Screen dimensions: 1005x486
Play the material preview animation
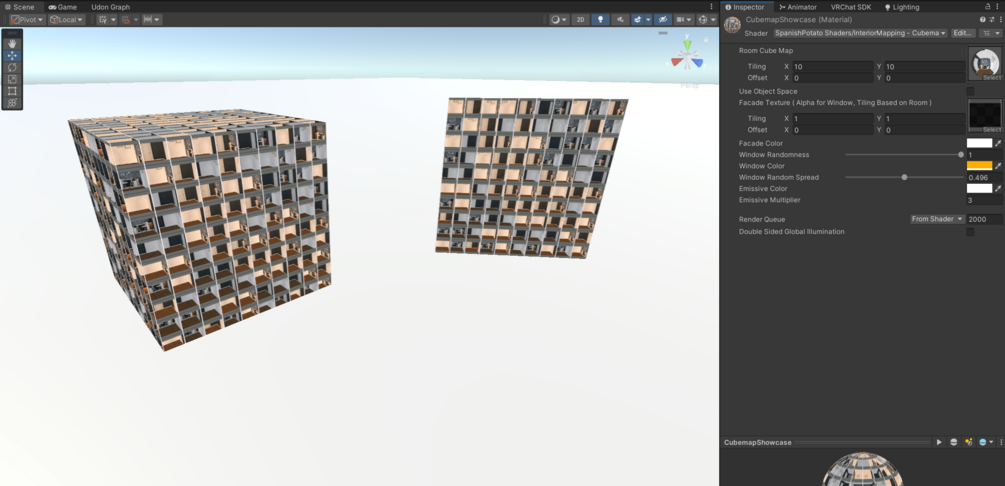click(939, 442)
